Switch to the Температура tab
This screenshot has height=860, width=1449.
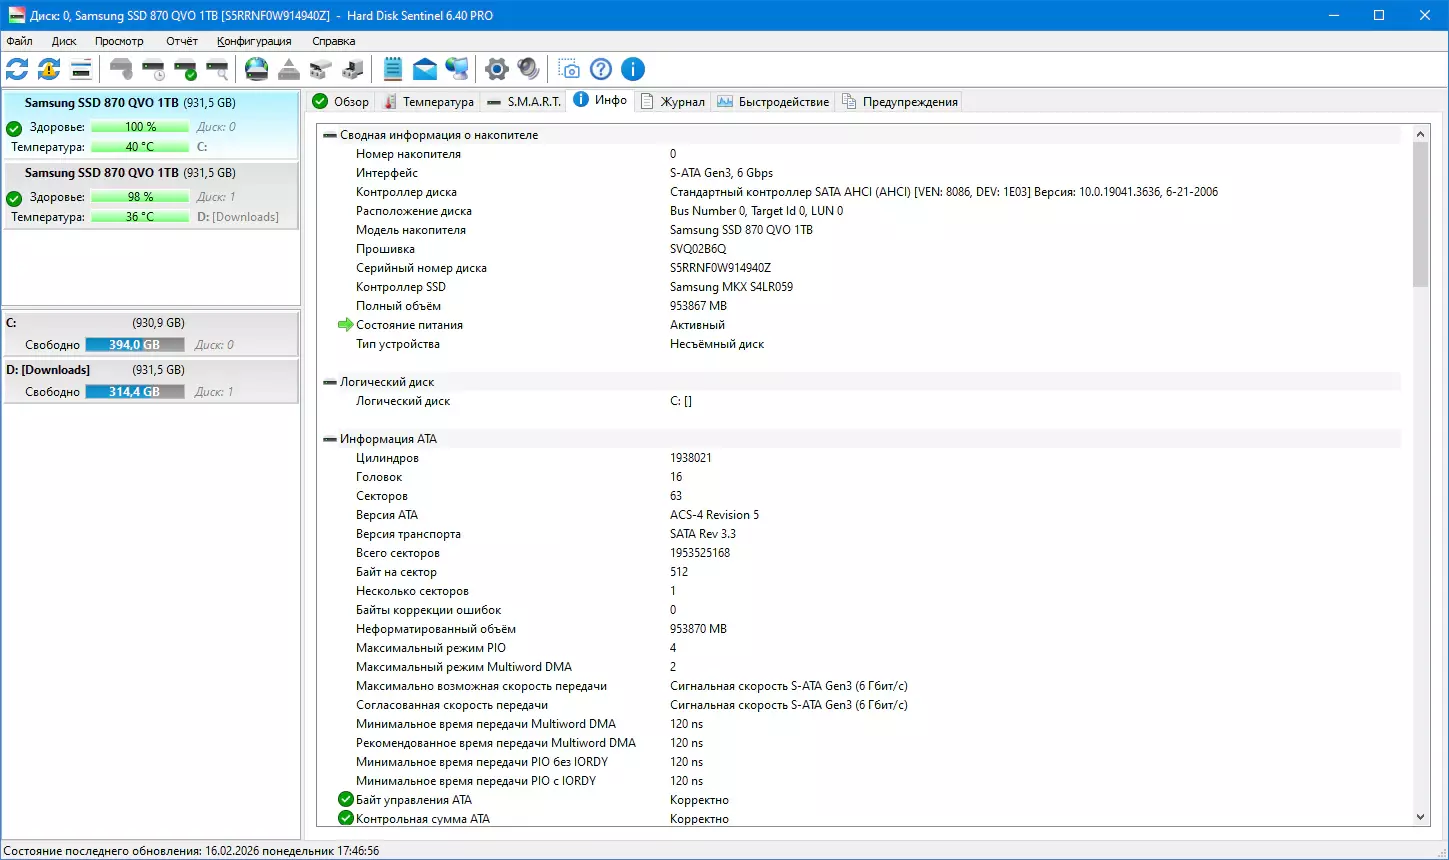point(428,102)
